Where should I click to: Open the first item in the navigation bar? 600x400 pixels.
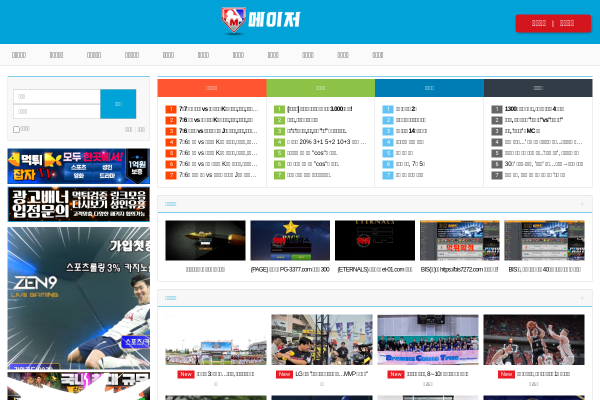tap(19, 55)
